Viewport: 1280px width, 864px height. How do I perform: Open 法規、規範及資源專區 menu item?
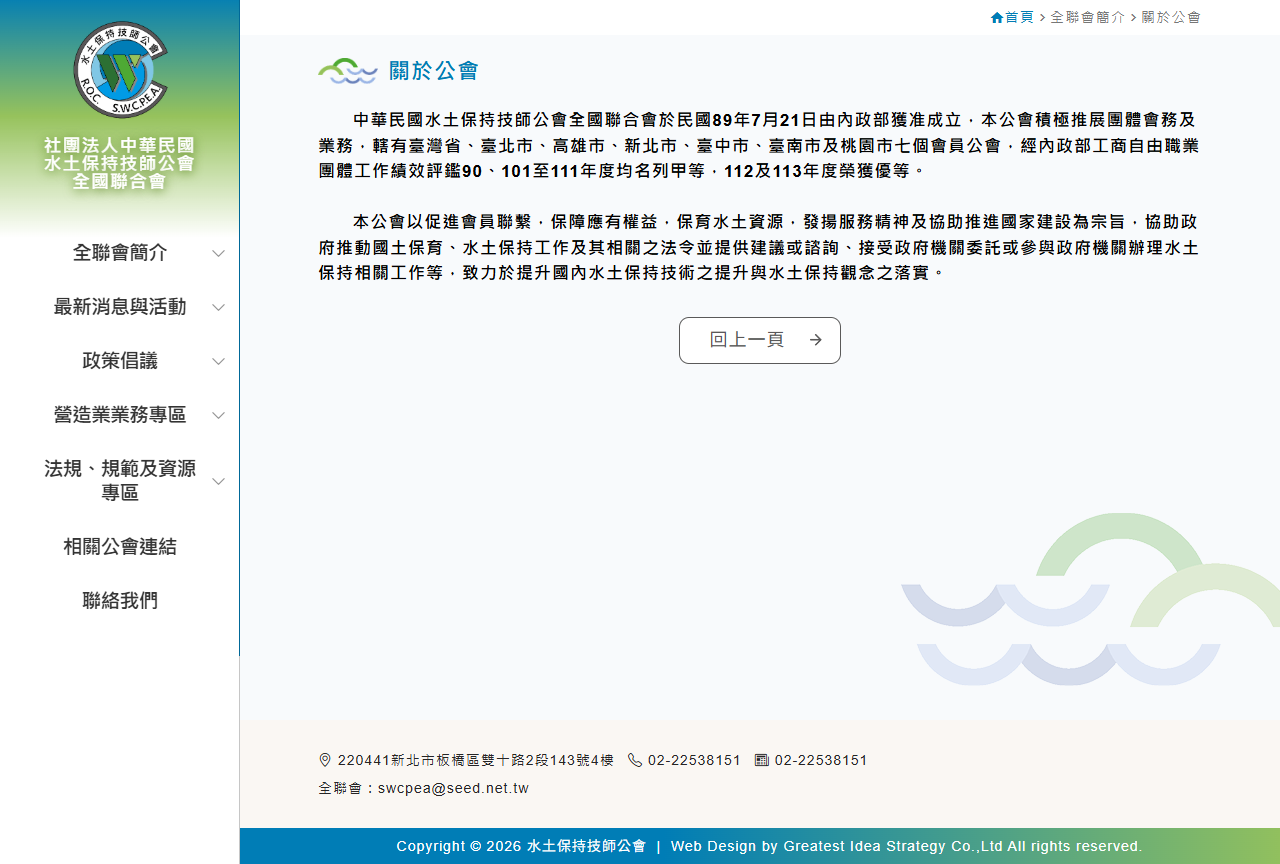(120, 481)
